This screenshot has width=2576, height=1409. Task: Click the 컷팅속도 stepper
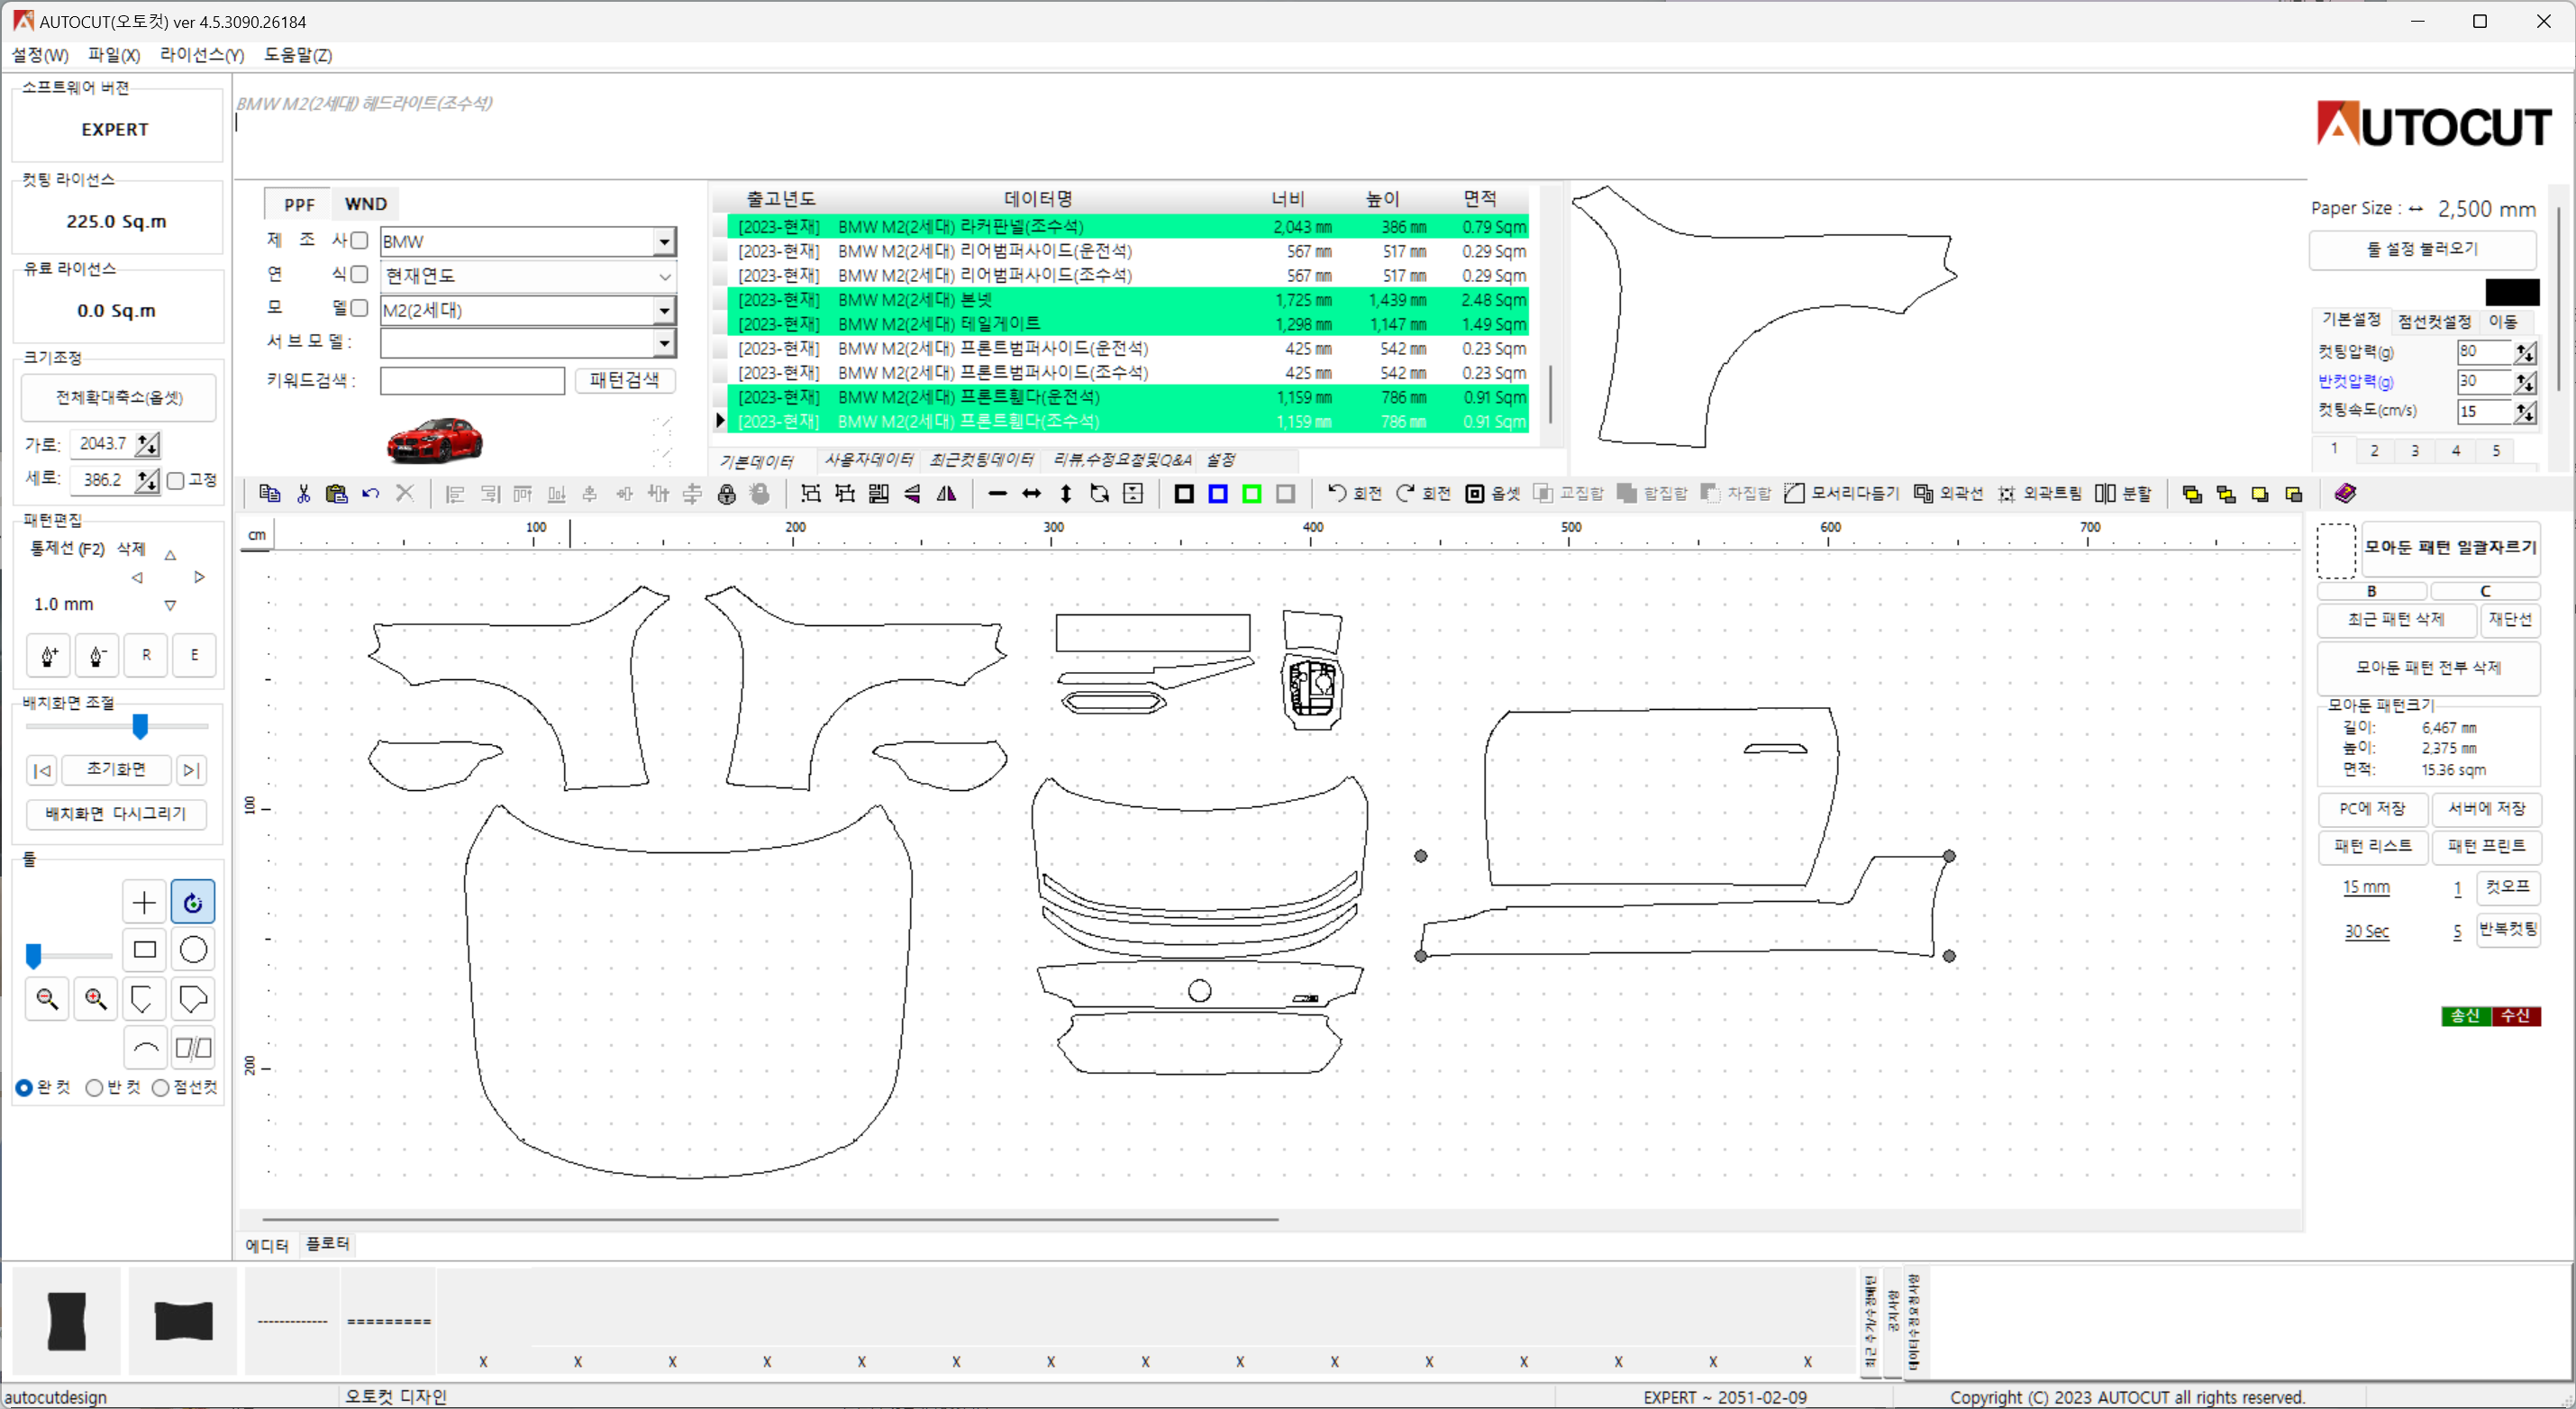point(2525,412)
